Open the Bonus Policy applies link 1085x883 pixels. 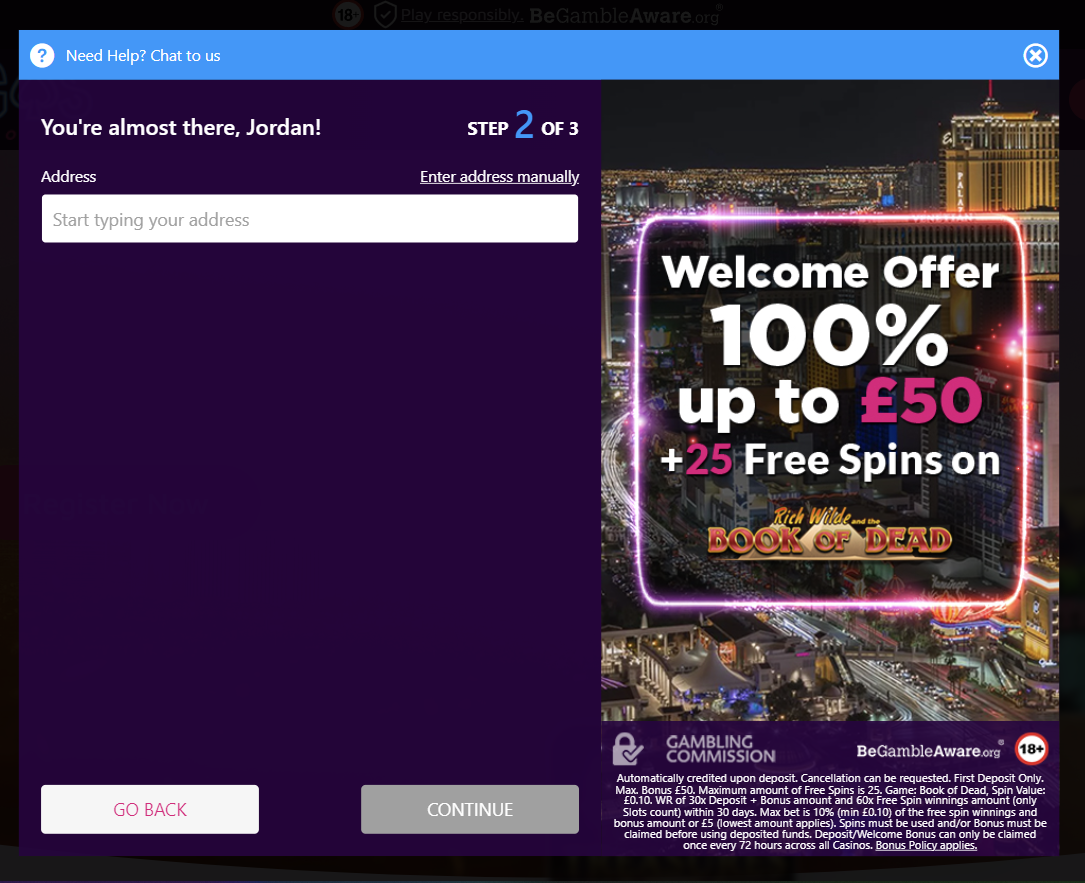click(x=926, y=845)
